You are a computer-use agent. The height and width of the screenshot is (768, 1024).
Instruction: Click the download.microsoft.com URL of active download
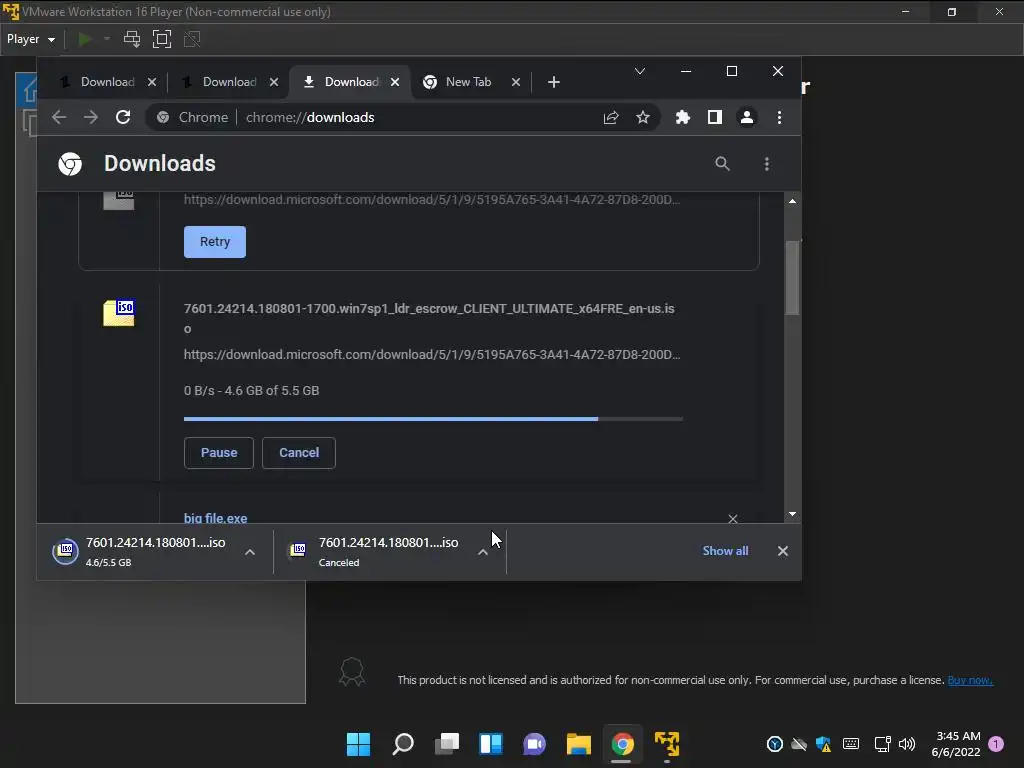pos(432,355)
